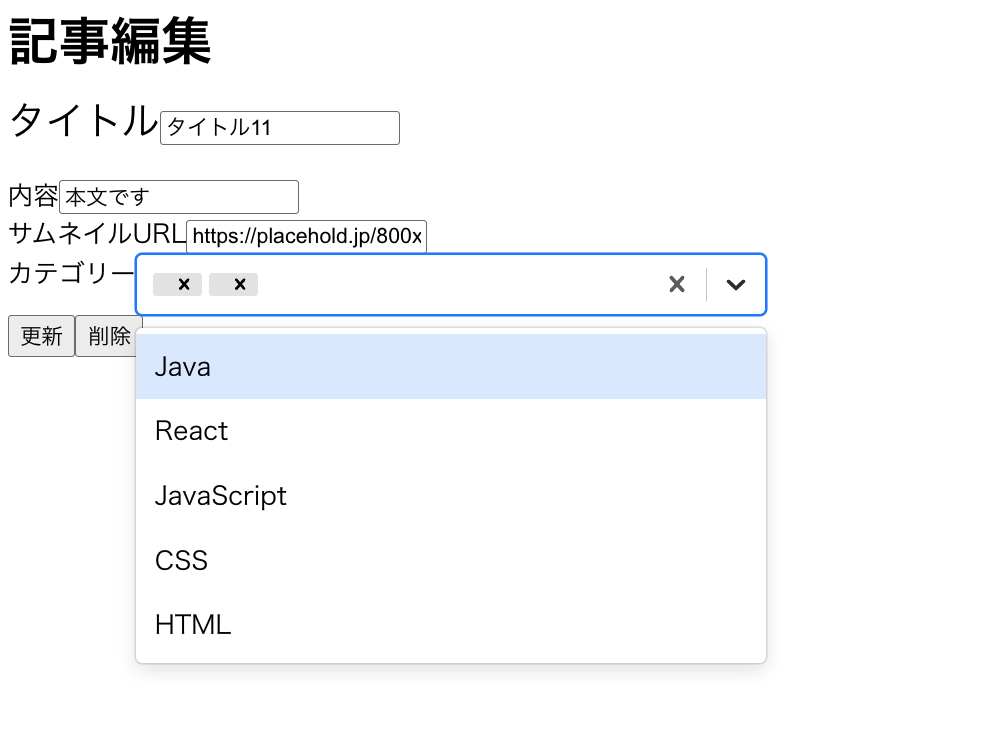Image resolution: width=995 pixels, height=732 pixels.
Task: Clear all selected categories using the large × icon
Action: (676, 284)
